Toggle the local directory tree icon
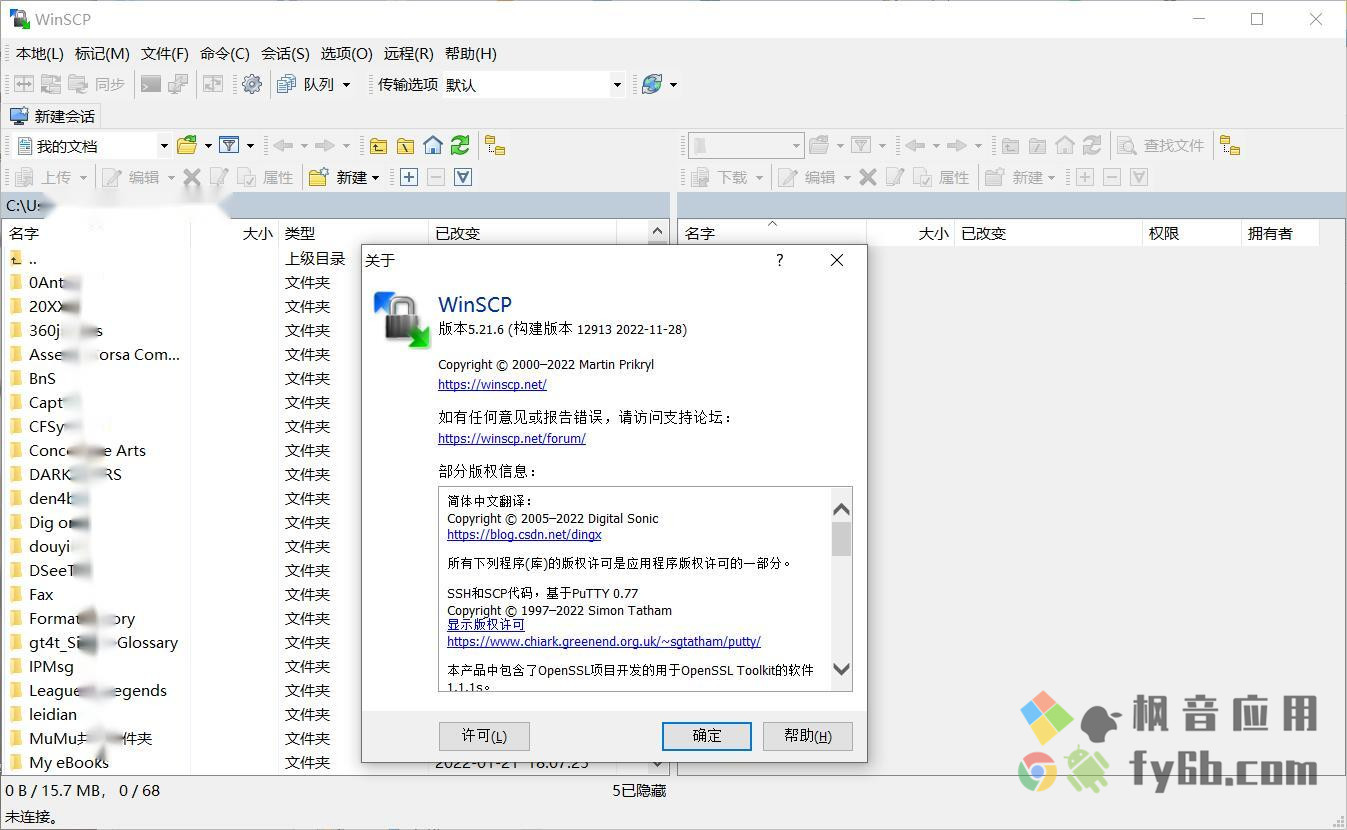The width and height of the screenshot is (1347, 830). click(495, 146)
